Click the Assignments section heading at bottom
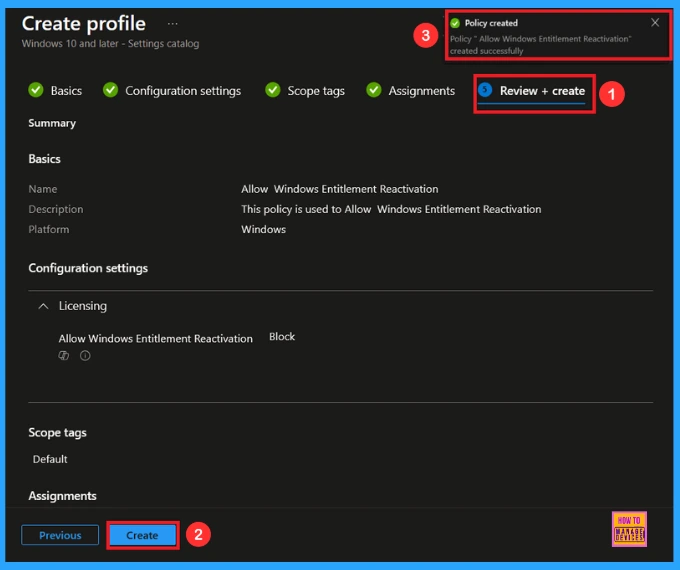The image size is (680, 570). point(62,496)
